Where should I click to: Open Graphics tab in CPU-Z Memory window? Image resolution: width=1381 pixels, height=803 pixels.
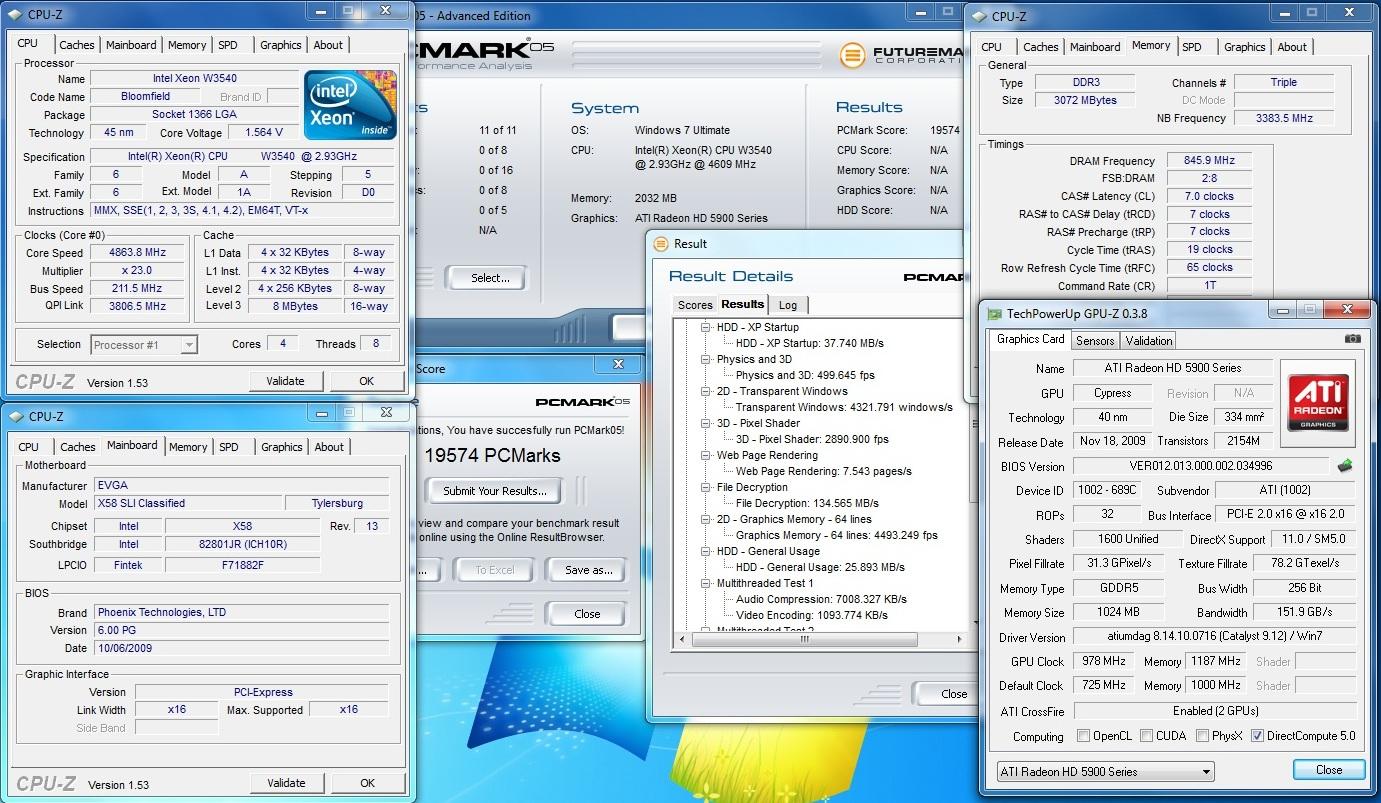tap(1244, 47)
